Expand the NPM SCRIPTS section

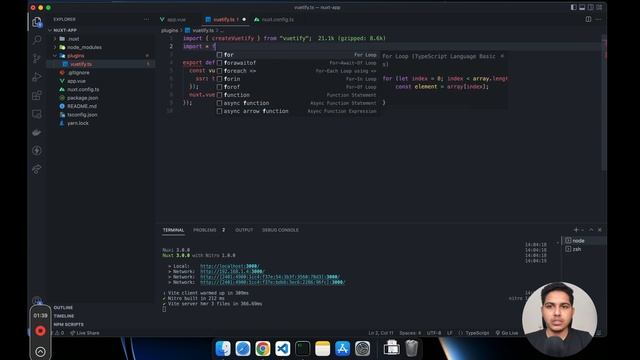68,324
